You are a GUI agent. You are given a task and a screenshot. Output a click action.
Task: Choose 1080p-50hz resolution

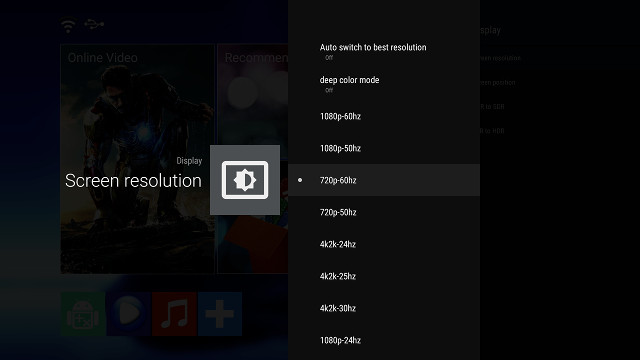coord(384,148)
